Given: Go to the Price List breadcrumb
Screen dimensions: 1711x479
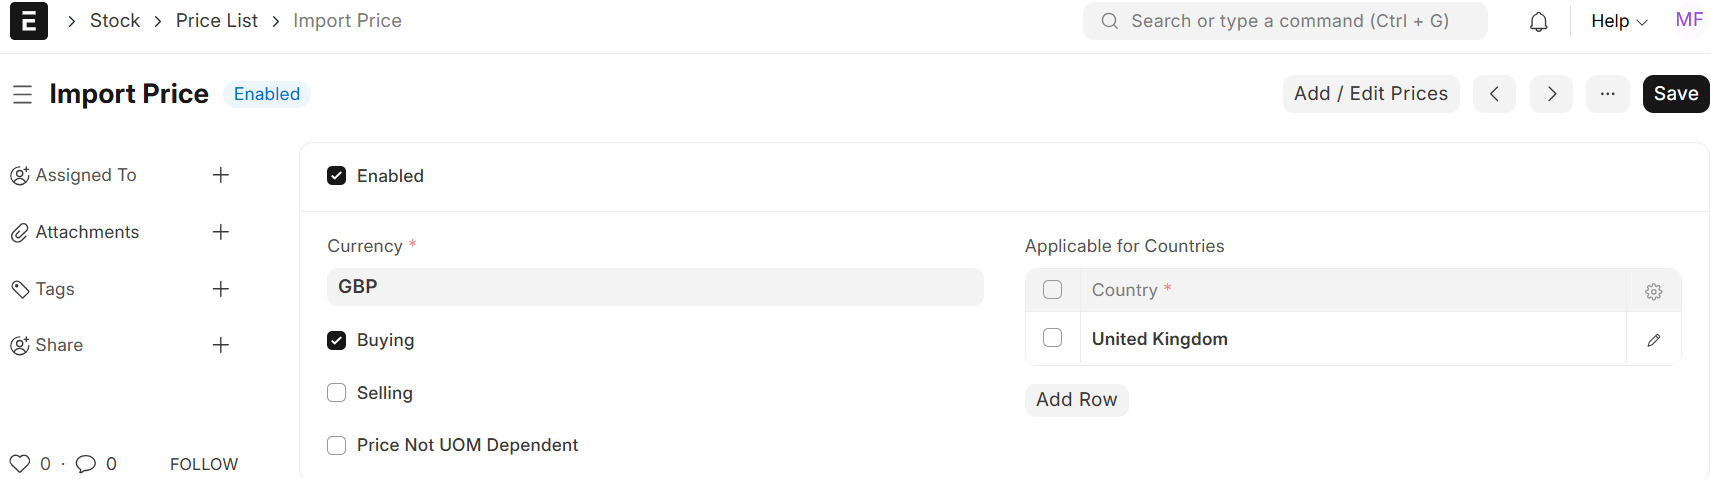Looking at the screenshot, I should pos(217,21).
